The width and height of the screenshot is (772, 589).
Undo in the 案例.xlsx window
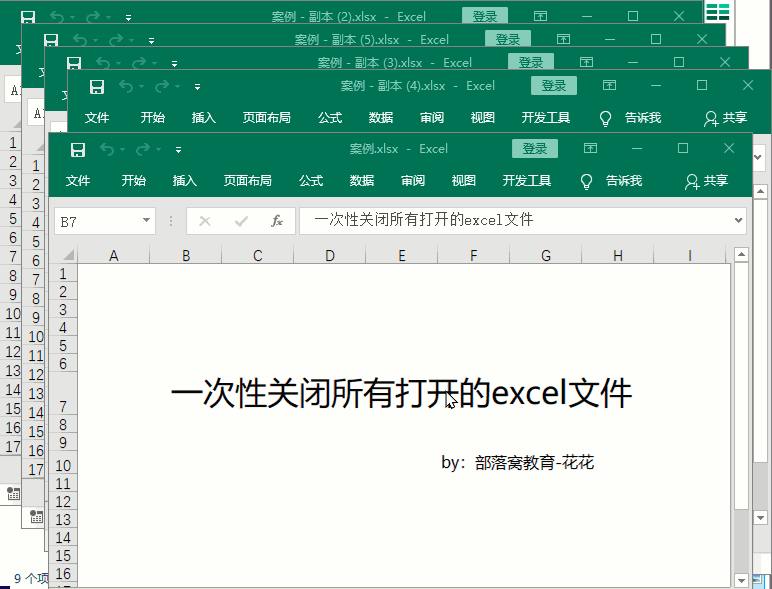(x=106, y=149)
